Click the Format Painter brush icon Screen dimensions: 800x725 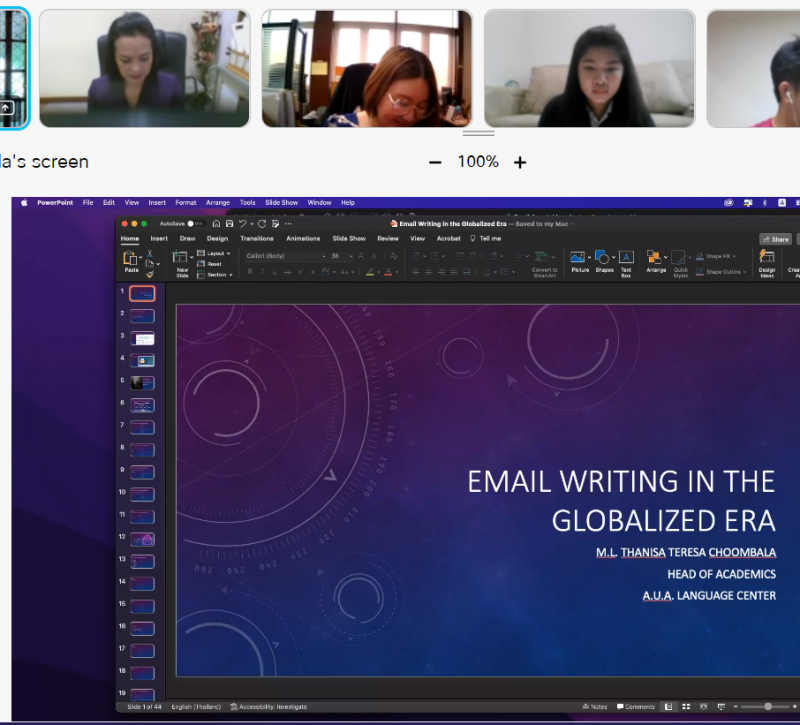(x=149, y=274)
